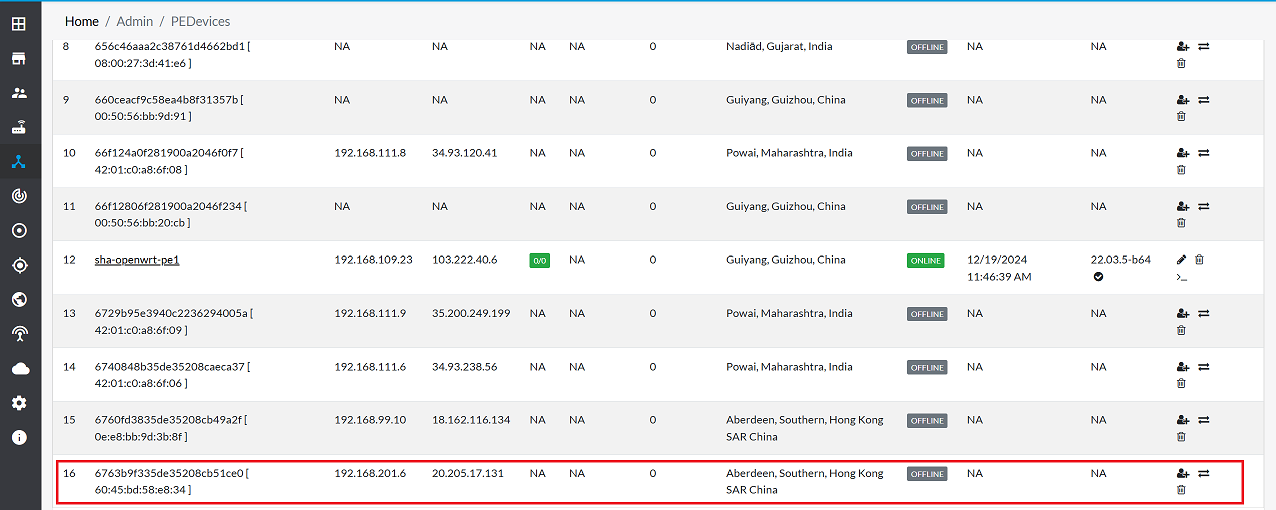This screenshot has width=1276, height=510.
Task: Click add-user icon for row 9 device
Action: (x=1183, y=100)
